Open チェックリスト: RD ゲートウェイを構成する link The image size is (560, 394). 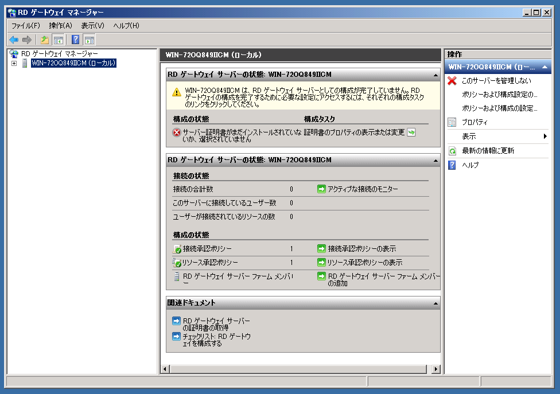click(x=216, y=340)
